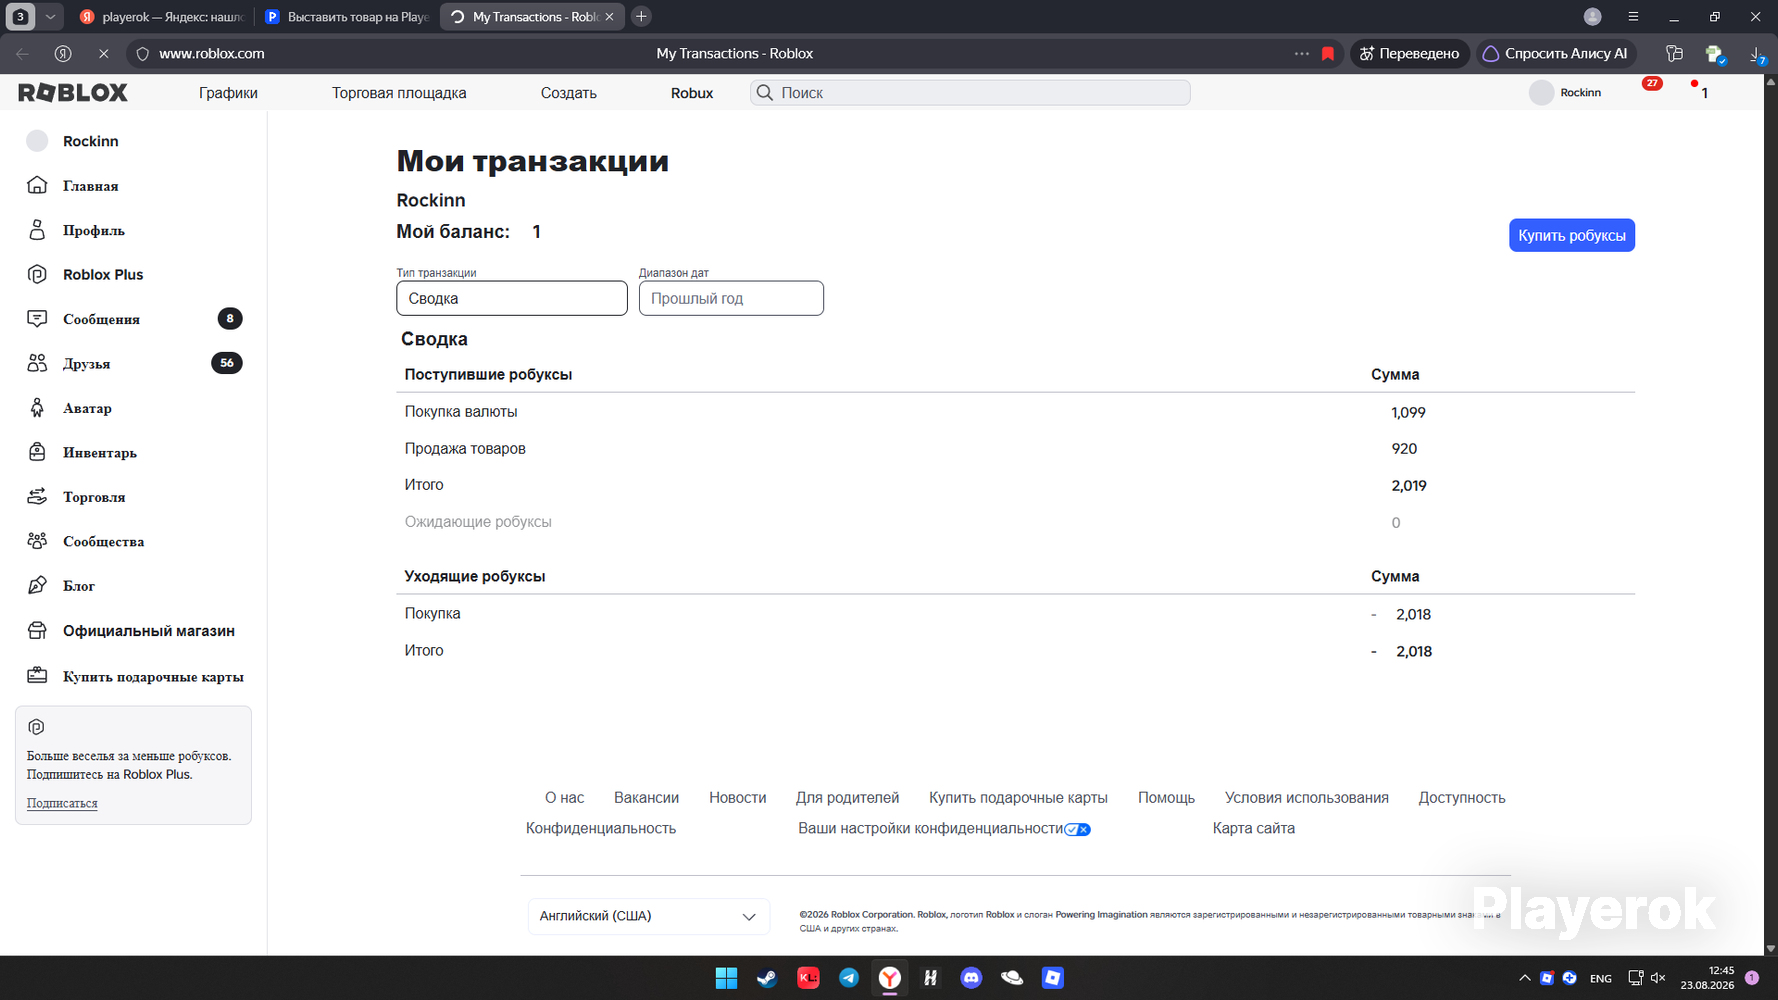
Task: Open Discord from the taskbar
Action: click(971, 978)
